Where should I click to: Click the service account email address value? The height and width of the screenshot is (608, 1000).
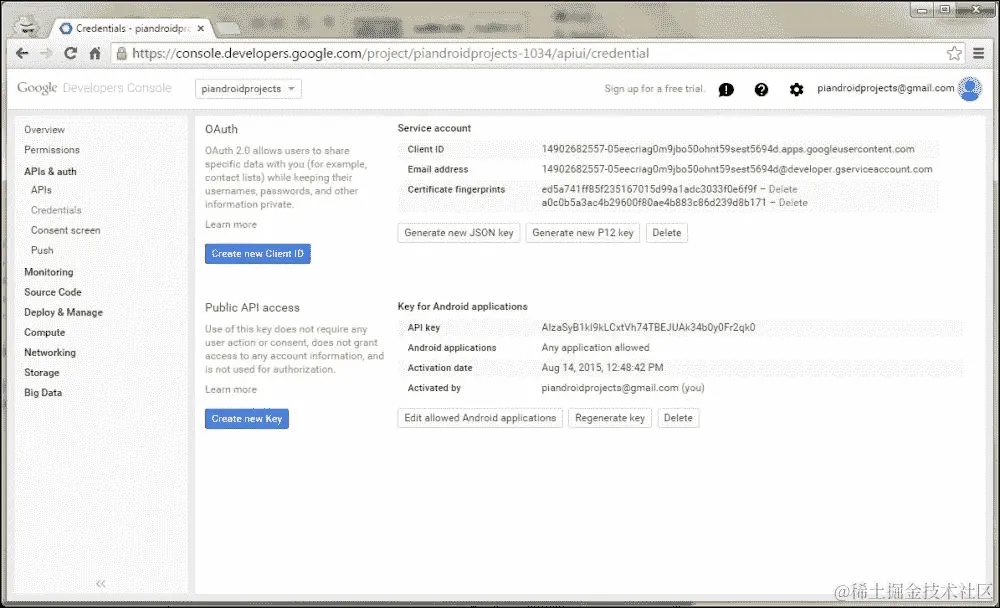[737, 170]
